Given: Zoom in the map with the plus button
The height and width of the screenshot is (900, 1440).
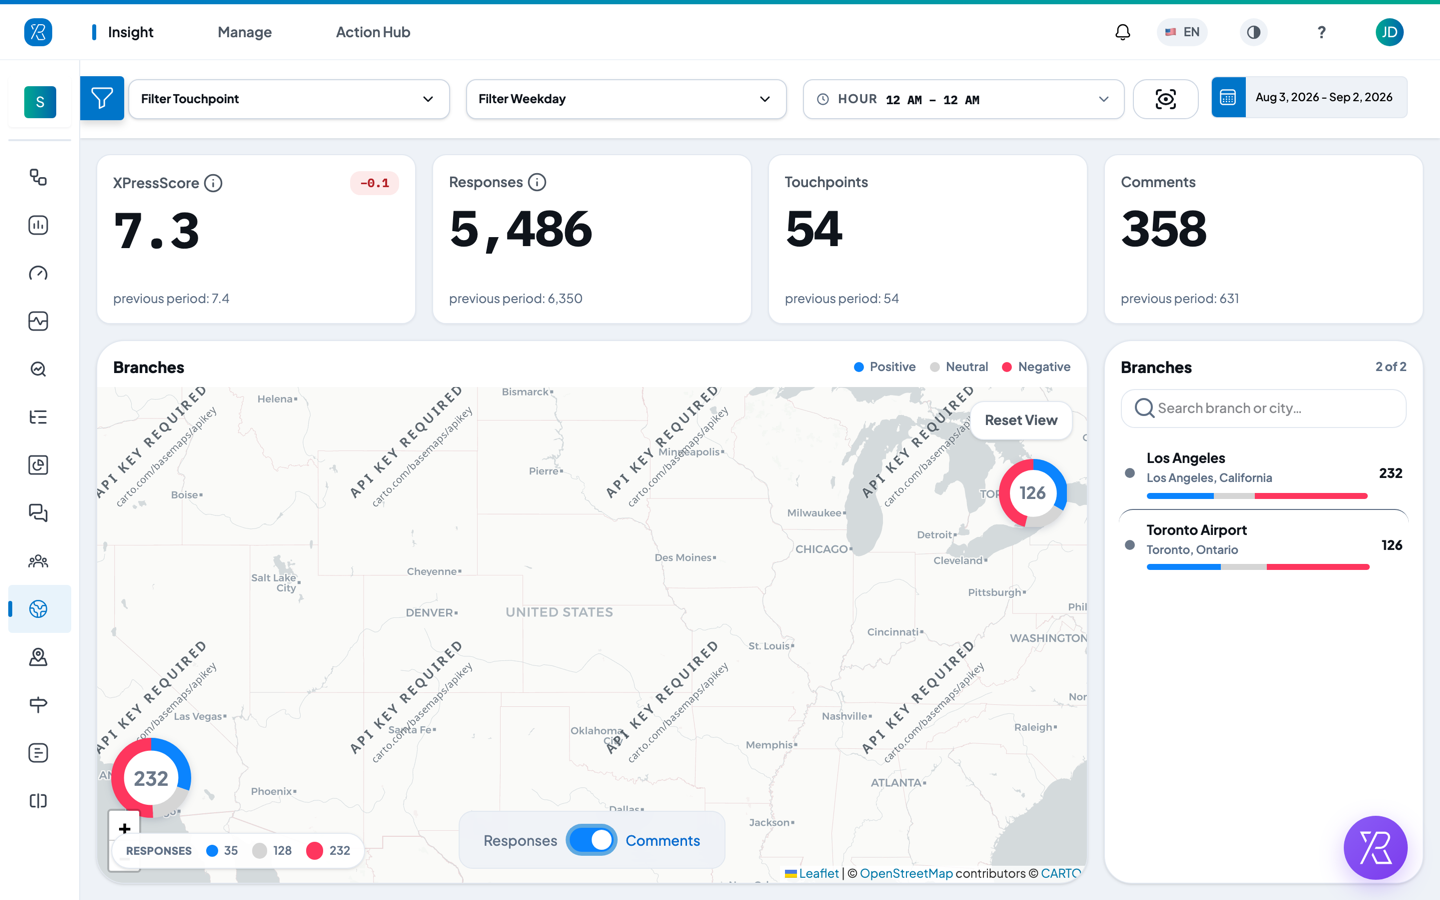Looking at the screenshot, I should pos(124,828).
